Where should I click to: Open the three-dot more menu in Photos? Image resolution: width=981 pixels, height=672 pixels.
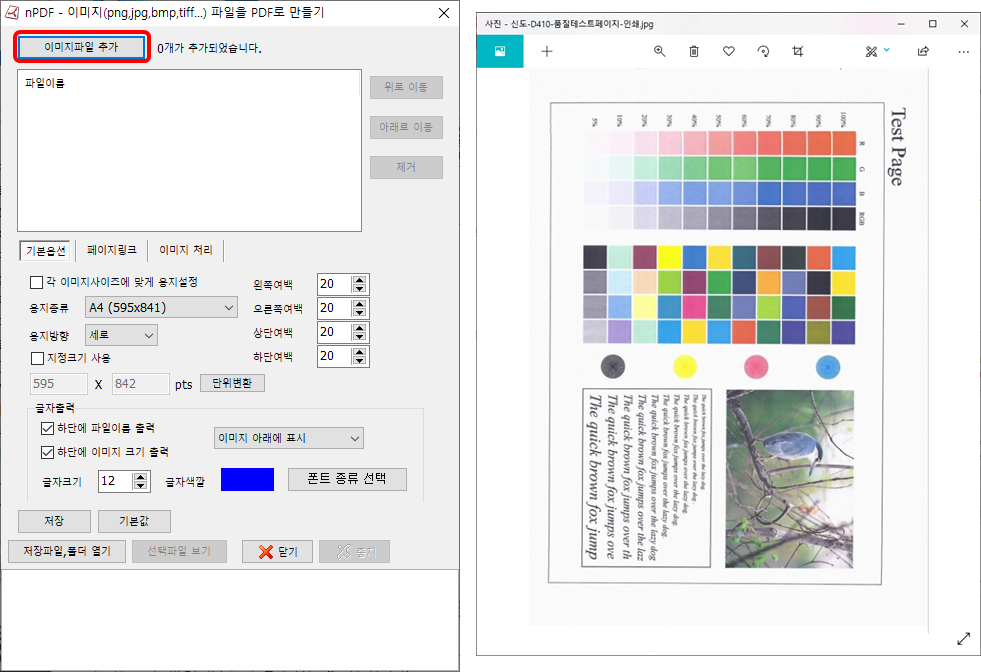[963, 51]
